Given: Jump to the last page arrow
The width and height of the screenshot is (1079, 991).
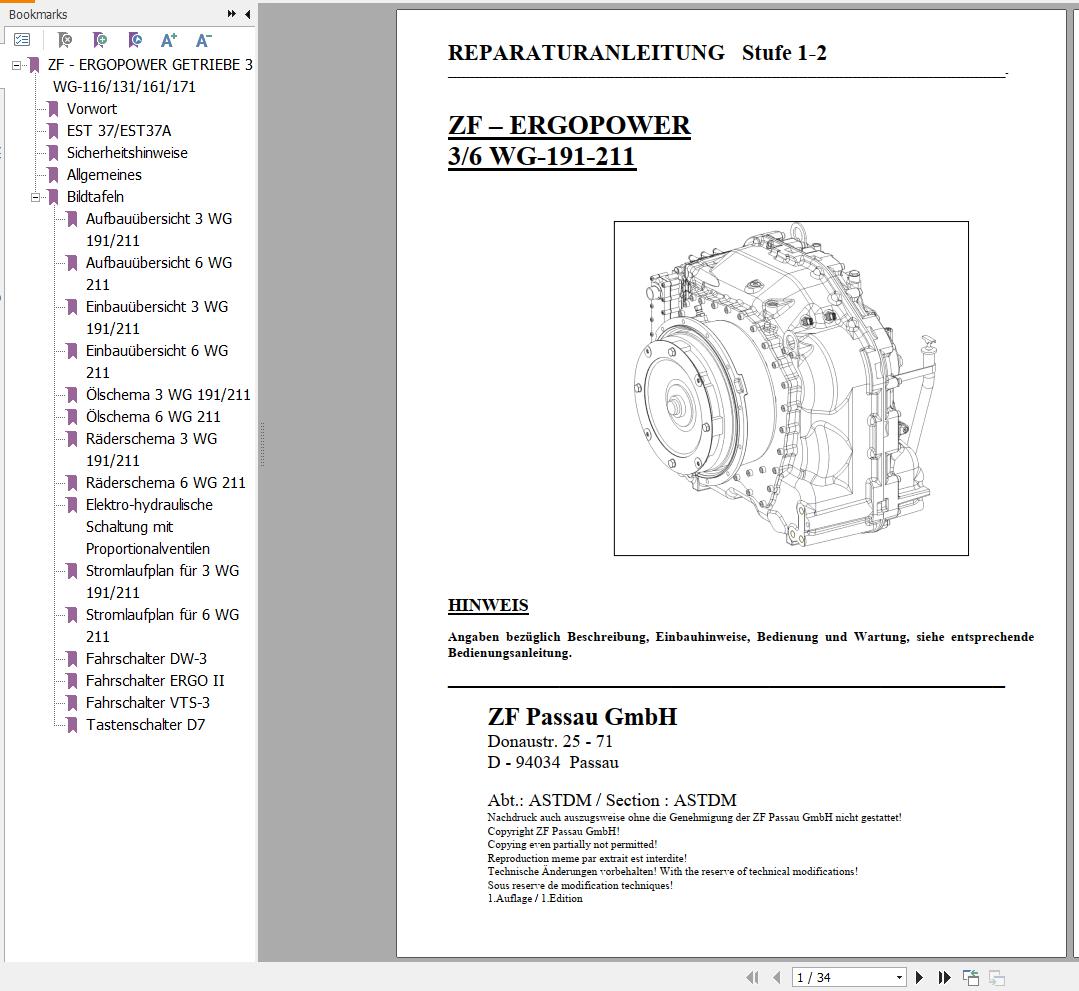Looking at the screenshot, I should click(945, 977).
